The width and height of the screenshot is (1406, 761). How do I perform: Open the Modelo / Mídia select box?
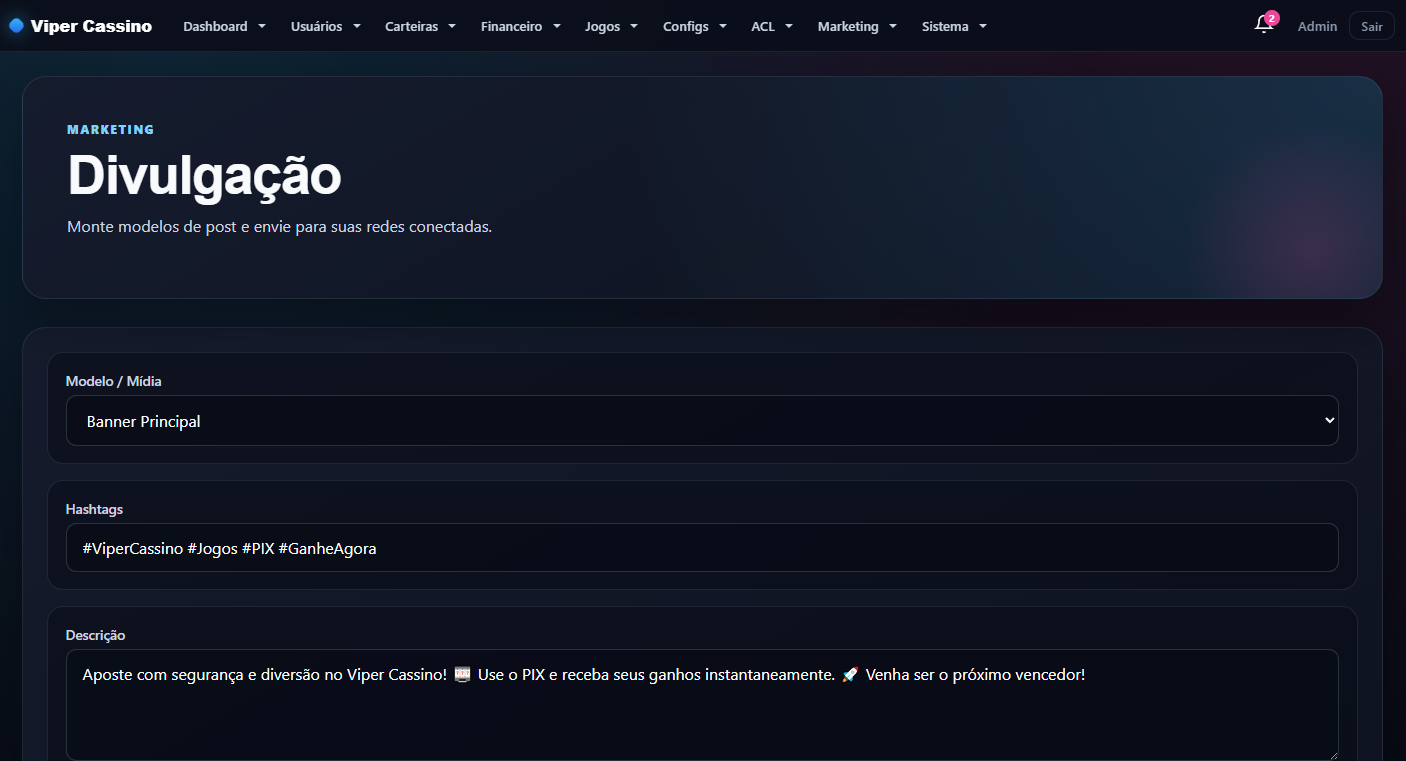[702, 421]
